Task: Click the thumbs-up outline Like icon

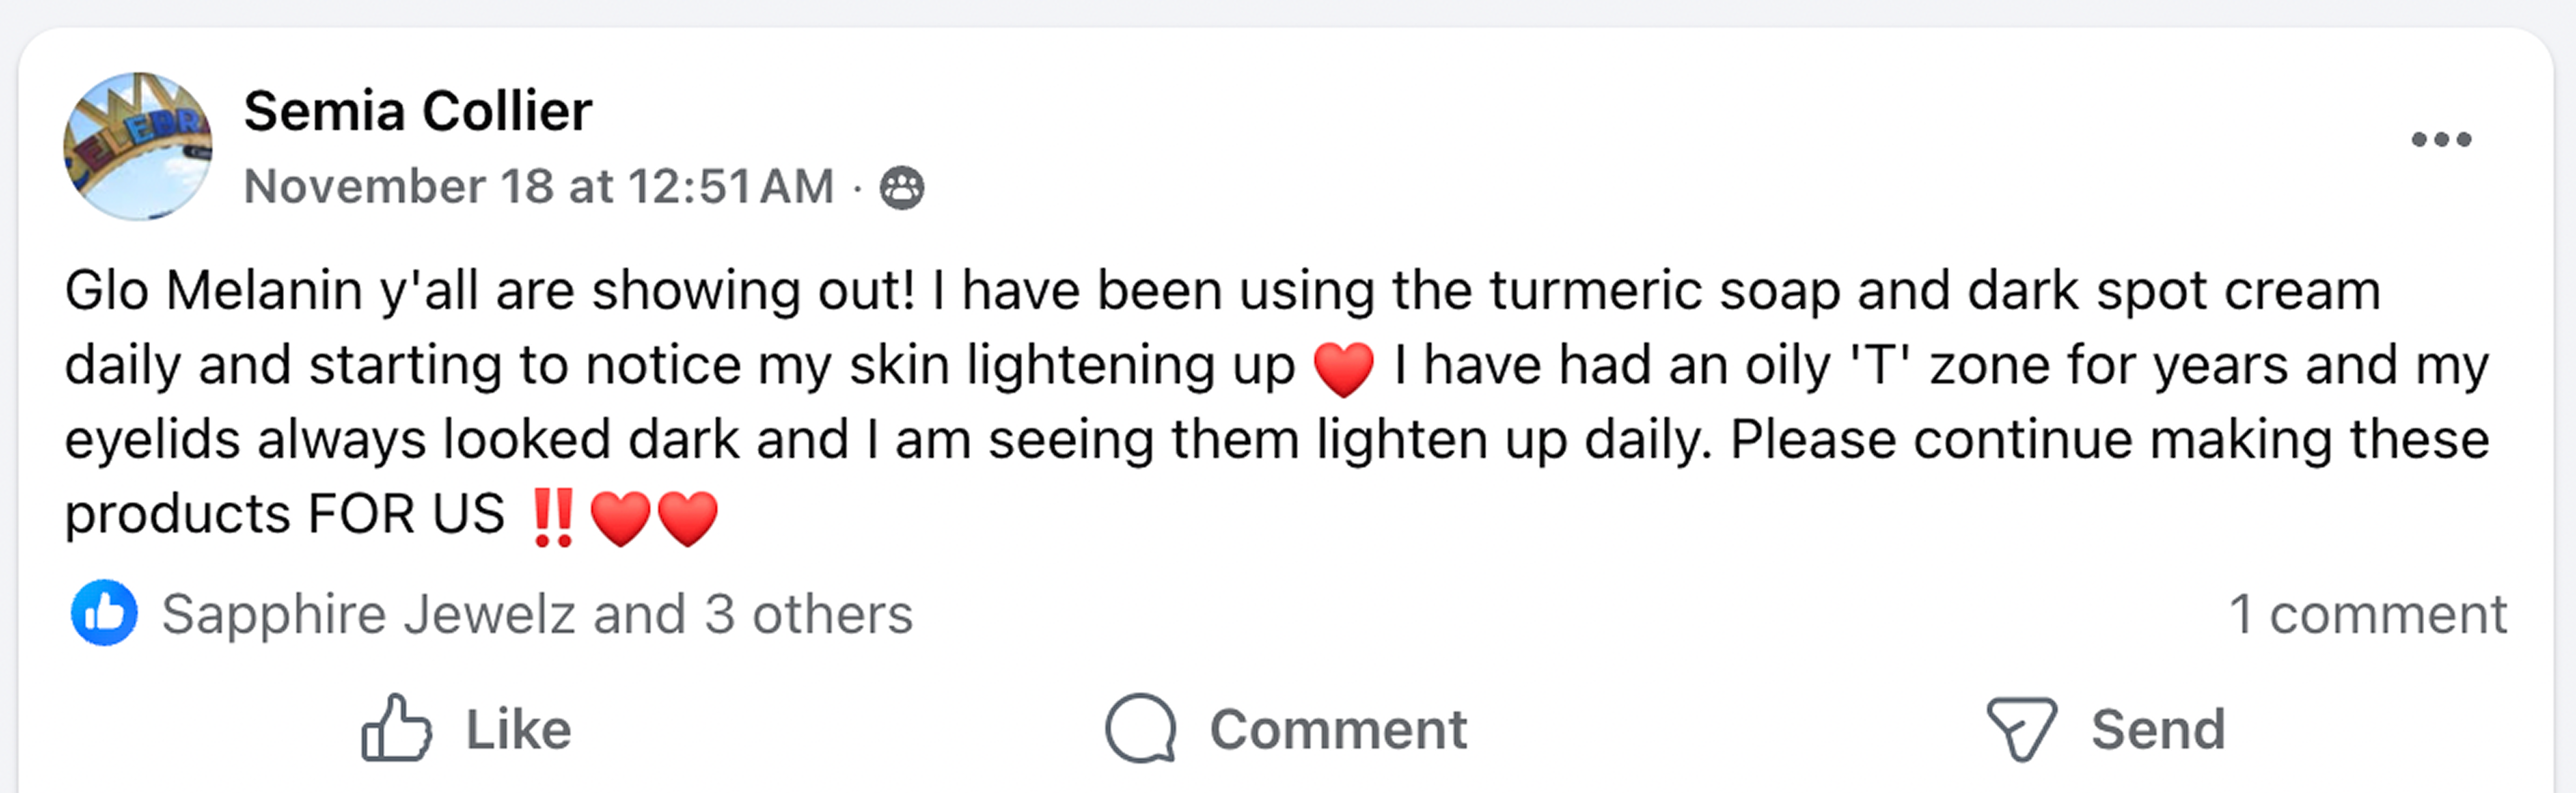Action: pyautogui.click(x=396, y=728)
